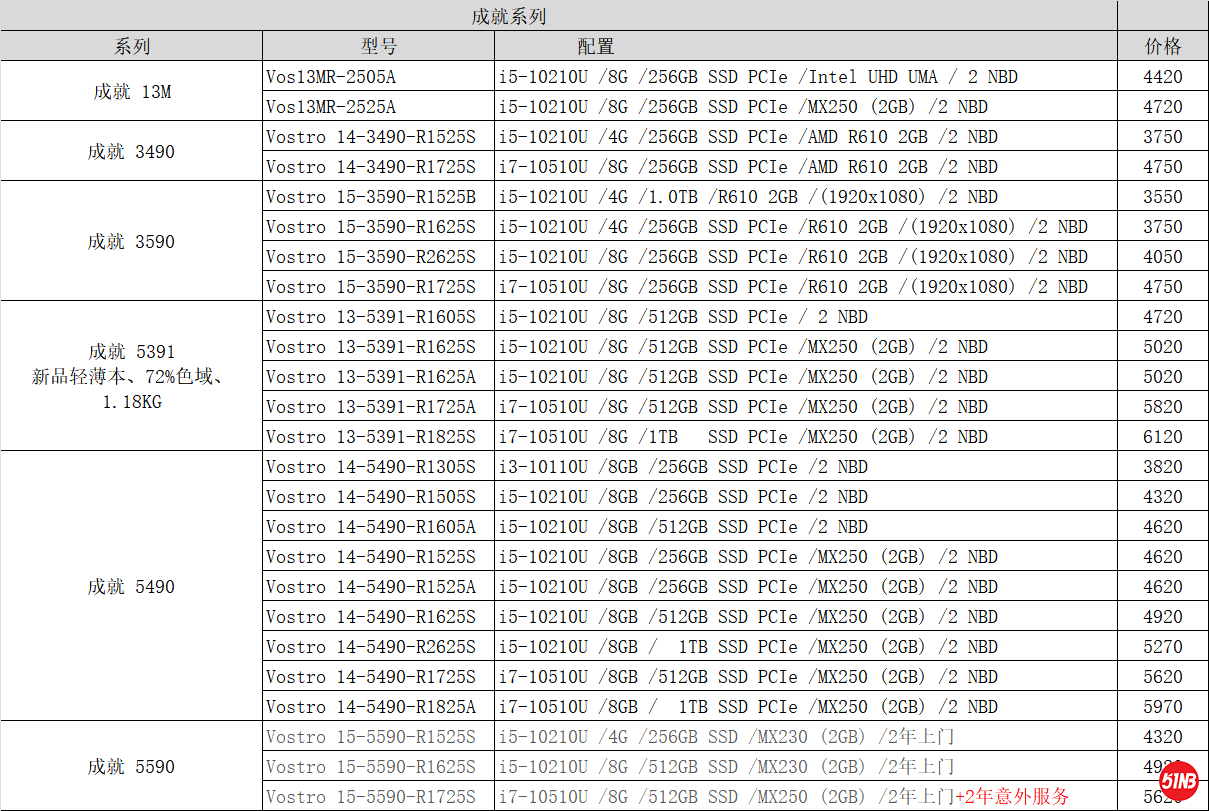Select the Vostro 14-5490-R1305S model cell
Image resolution: width=1209 pixels, height=811 pixels.
[x=371, y=467]
